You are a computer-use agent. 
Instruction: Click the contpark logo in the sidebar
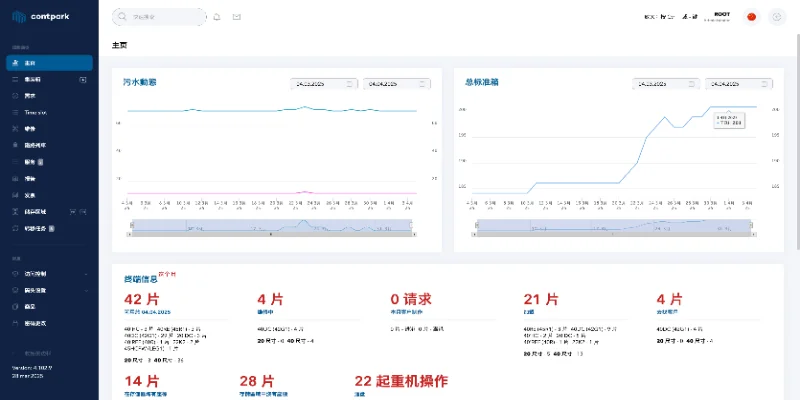[x=40, y=17]
